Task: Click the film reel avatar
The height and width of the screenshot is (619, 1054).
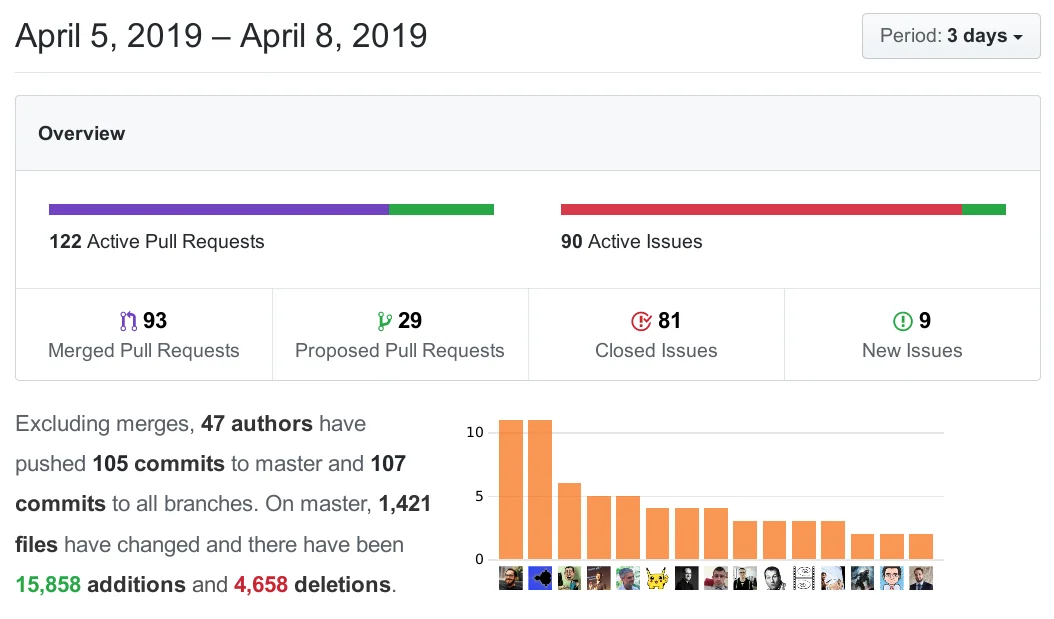Action: click(804, 578)
